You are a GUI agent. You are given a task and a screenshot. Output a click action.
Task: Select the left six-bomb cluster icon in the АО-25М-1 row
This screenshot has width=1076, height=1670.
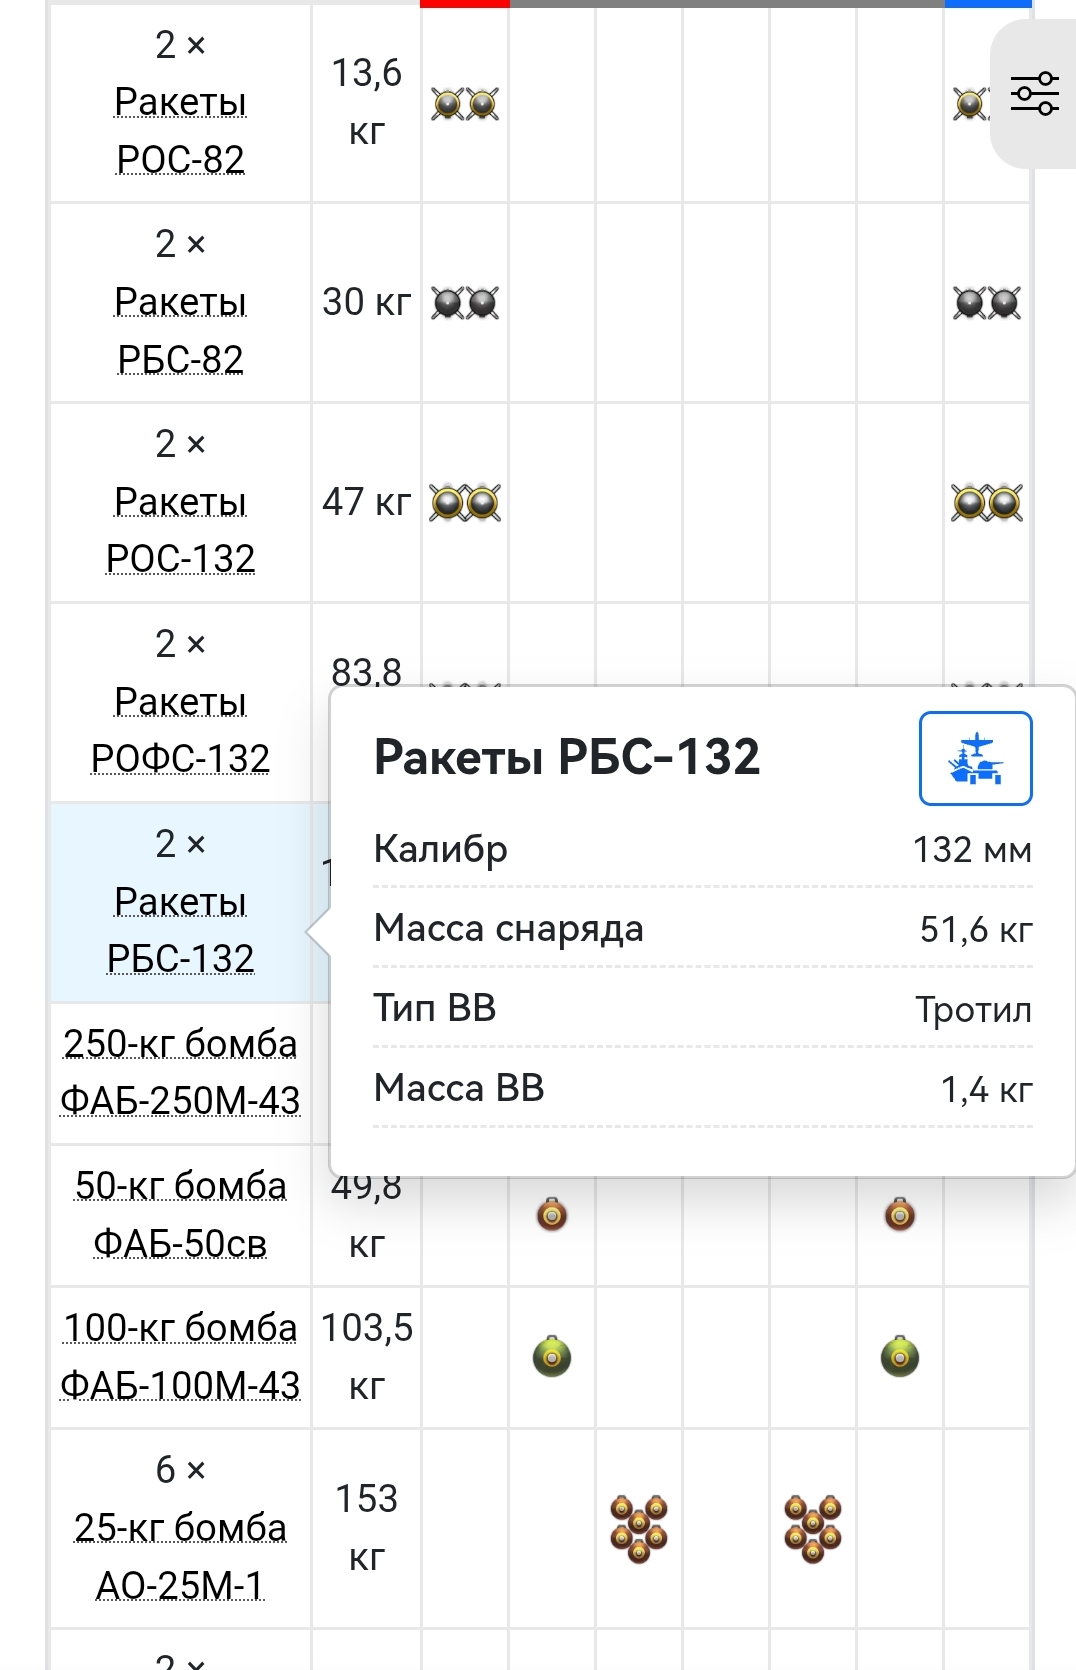(639, 1529)
